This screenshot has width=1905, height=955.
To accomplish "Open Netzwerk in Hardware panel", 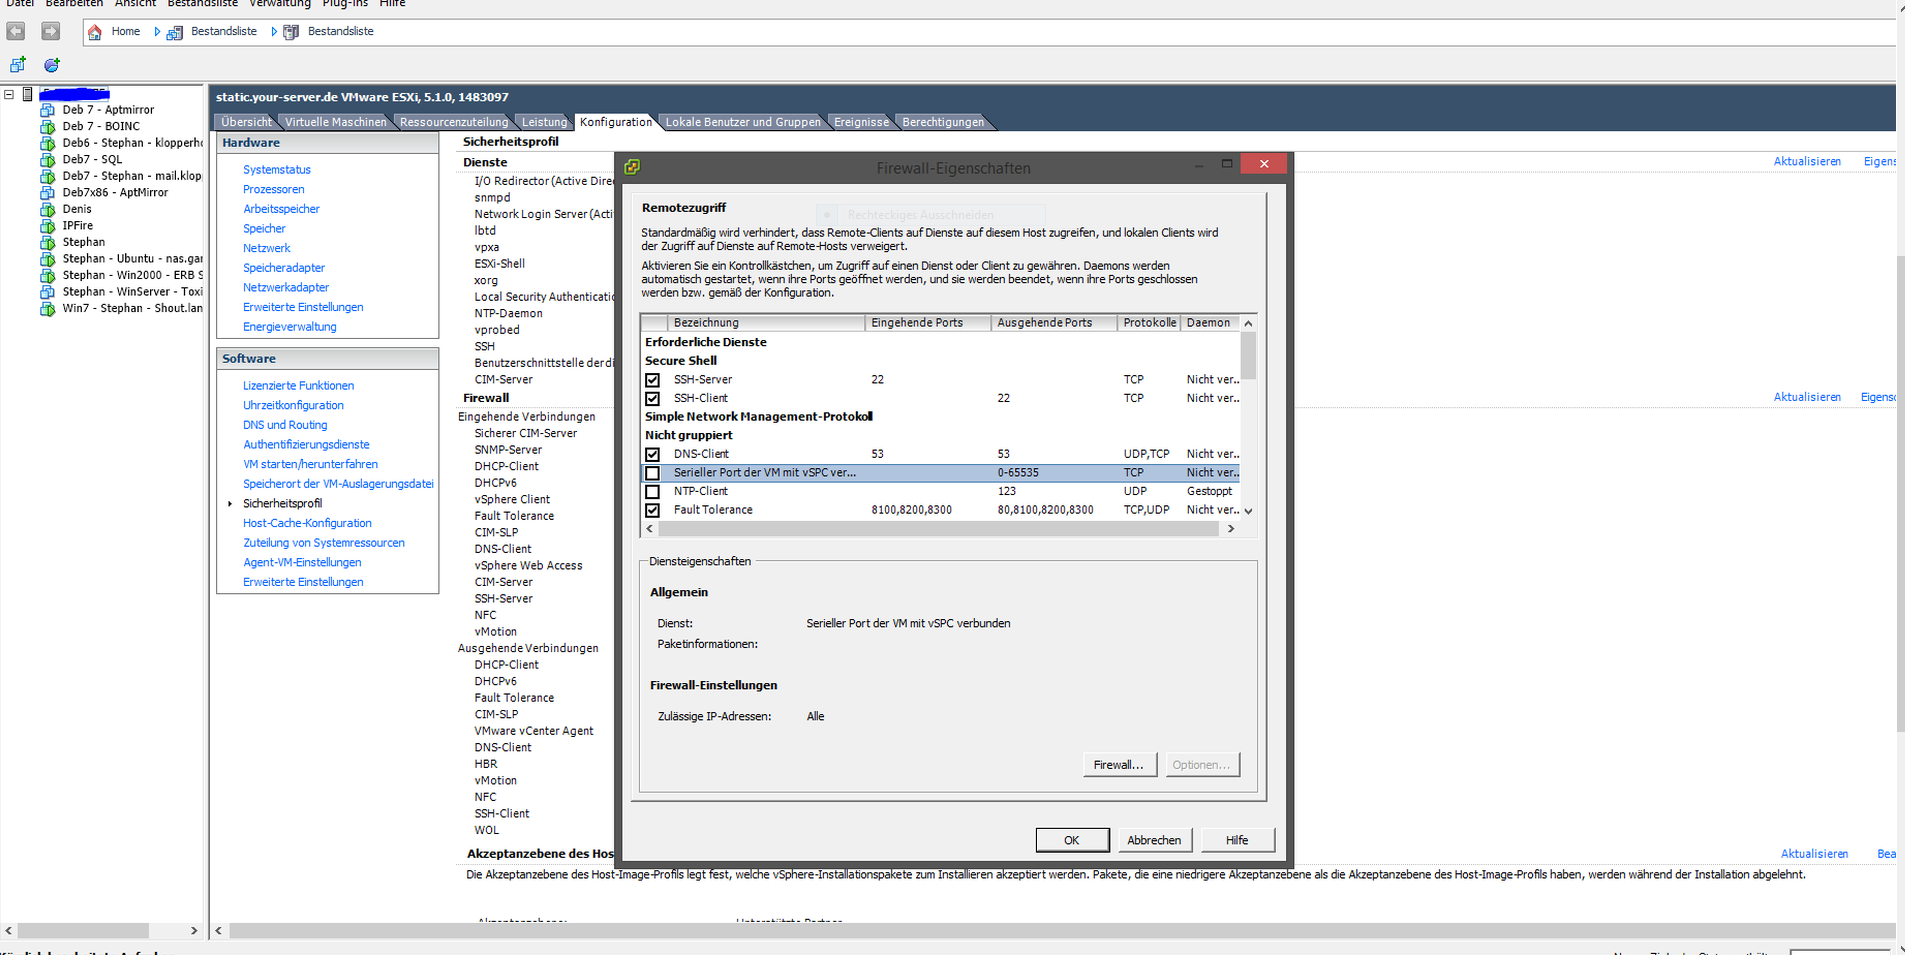I will click(267, 248).
